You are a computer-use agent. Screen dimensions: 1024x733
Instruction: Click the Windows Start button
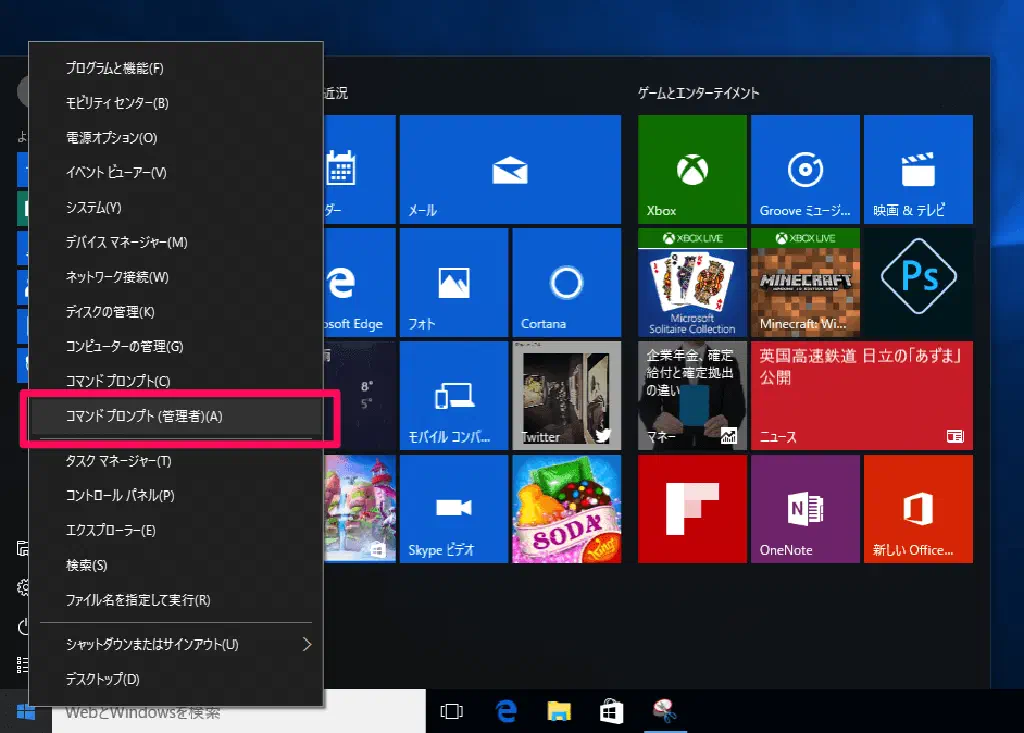[26, 712]
